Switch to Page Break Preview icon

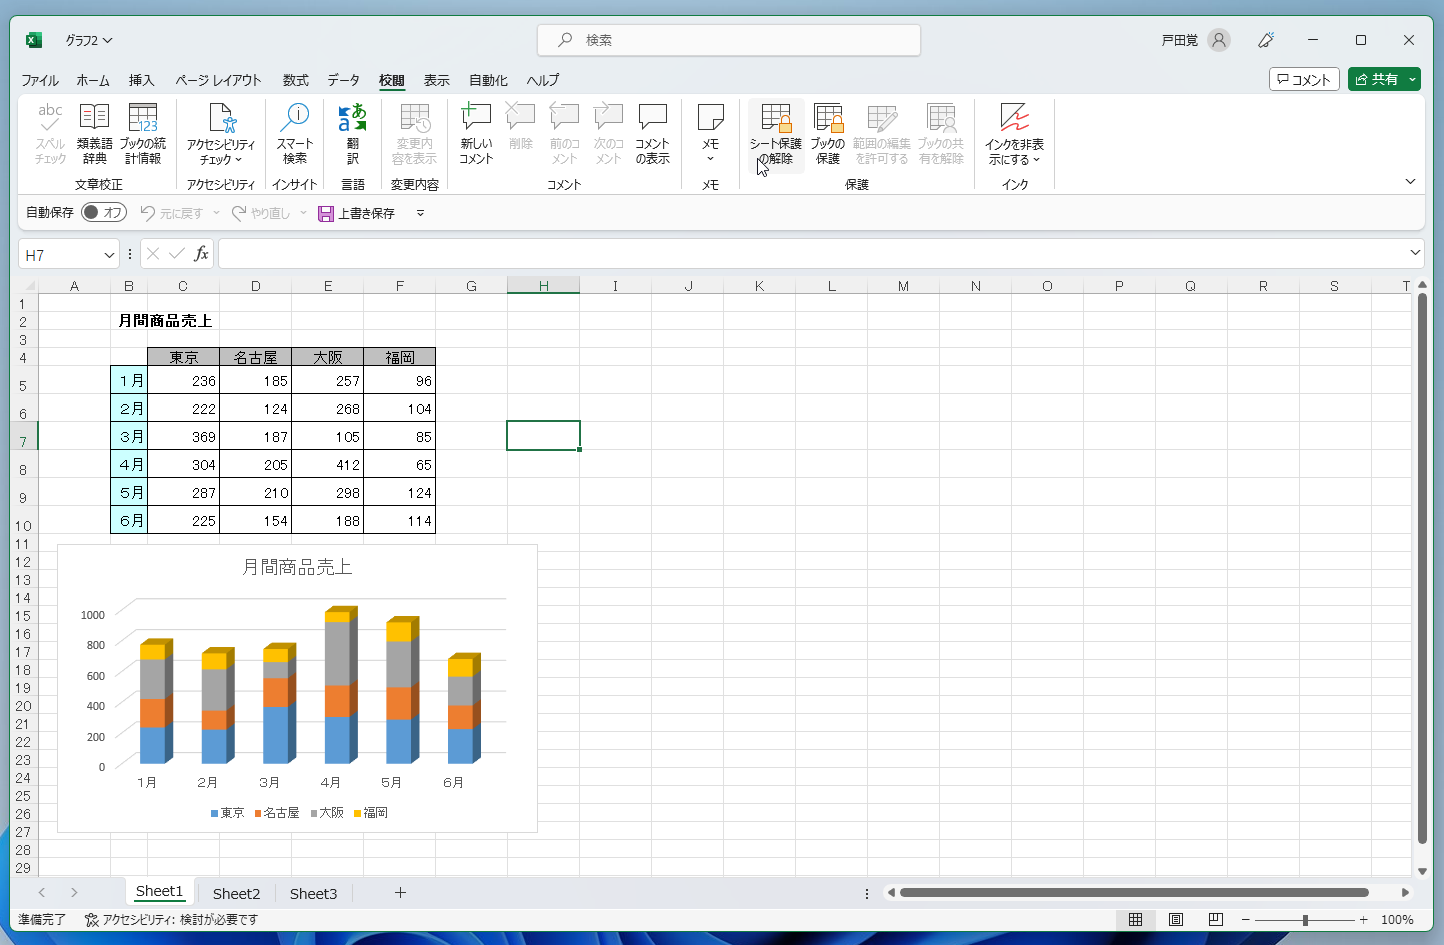tap(1216, 919)
